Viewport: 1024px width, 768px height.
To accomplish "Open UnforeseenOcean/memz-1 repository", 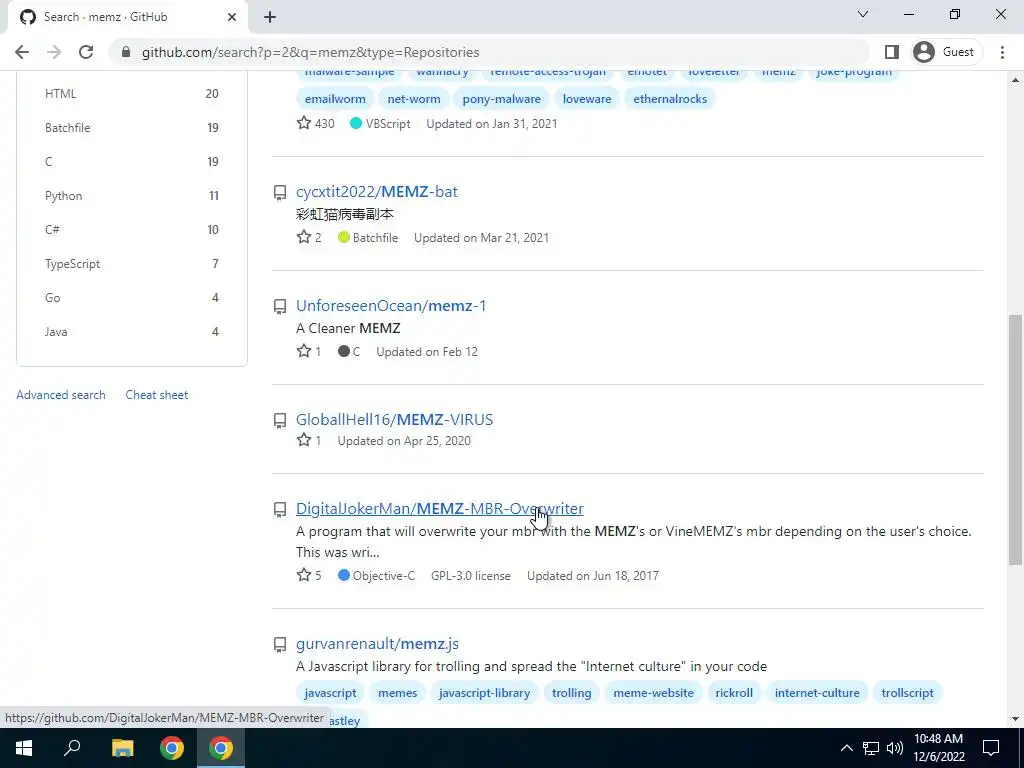I will tap(391, 306).
